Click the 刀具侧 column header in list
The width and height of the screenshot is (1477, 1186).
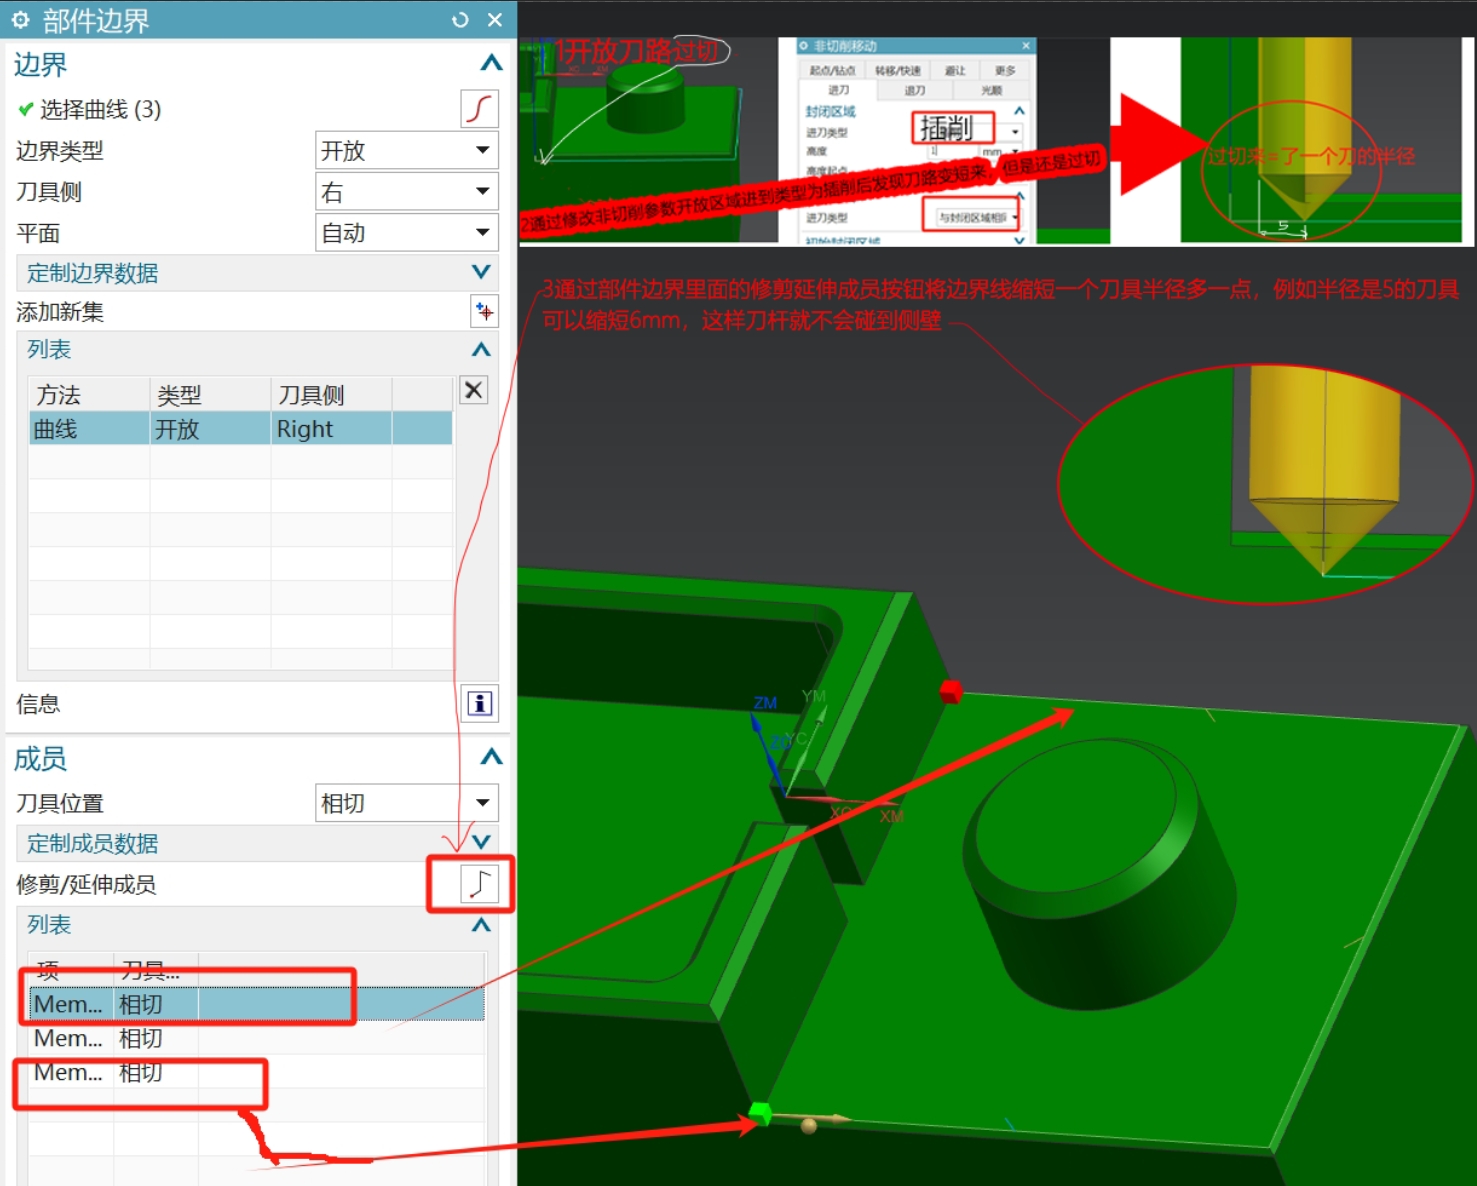point(331,395)
